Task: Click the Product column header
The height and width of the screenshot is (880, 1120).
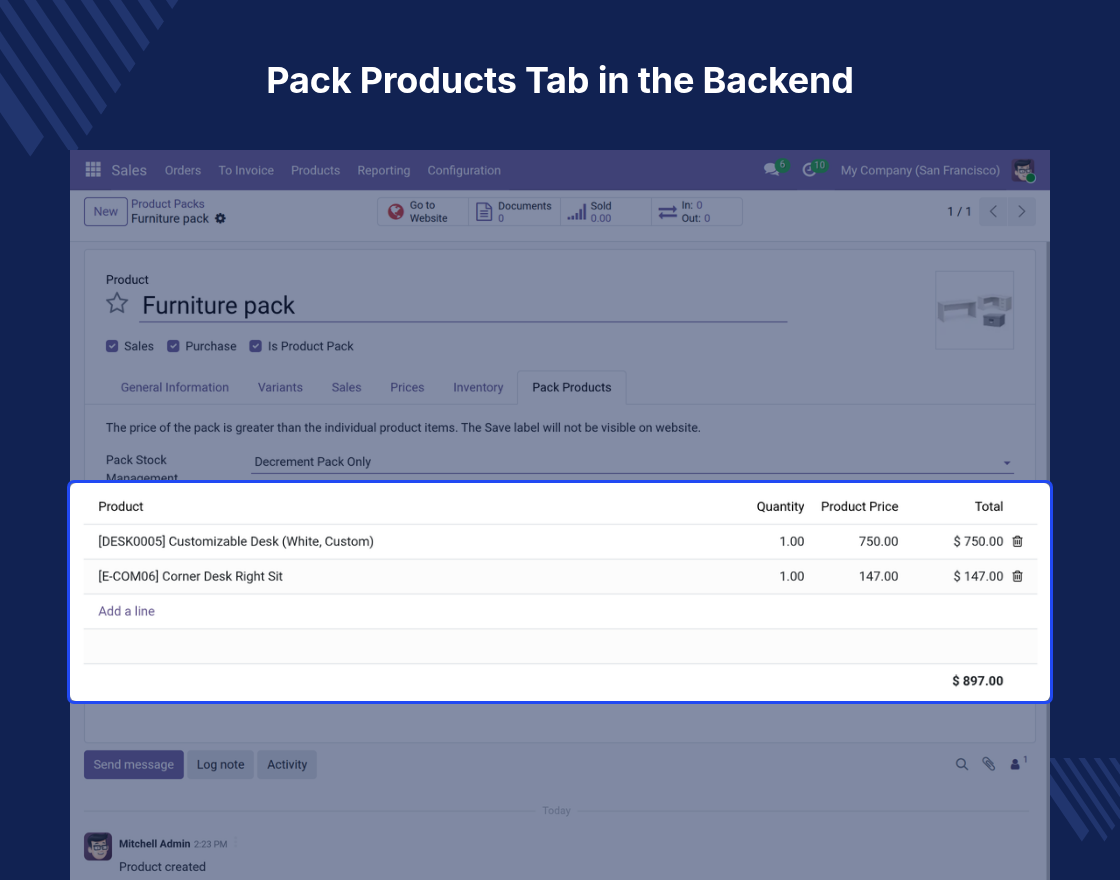Action: pyautogui.click(x=121, y=506)
